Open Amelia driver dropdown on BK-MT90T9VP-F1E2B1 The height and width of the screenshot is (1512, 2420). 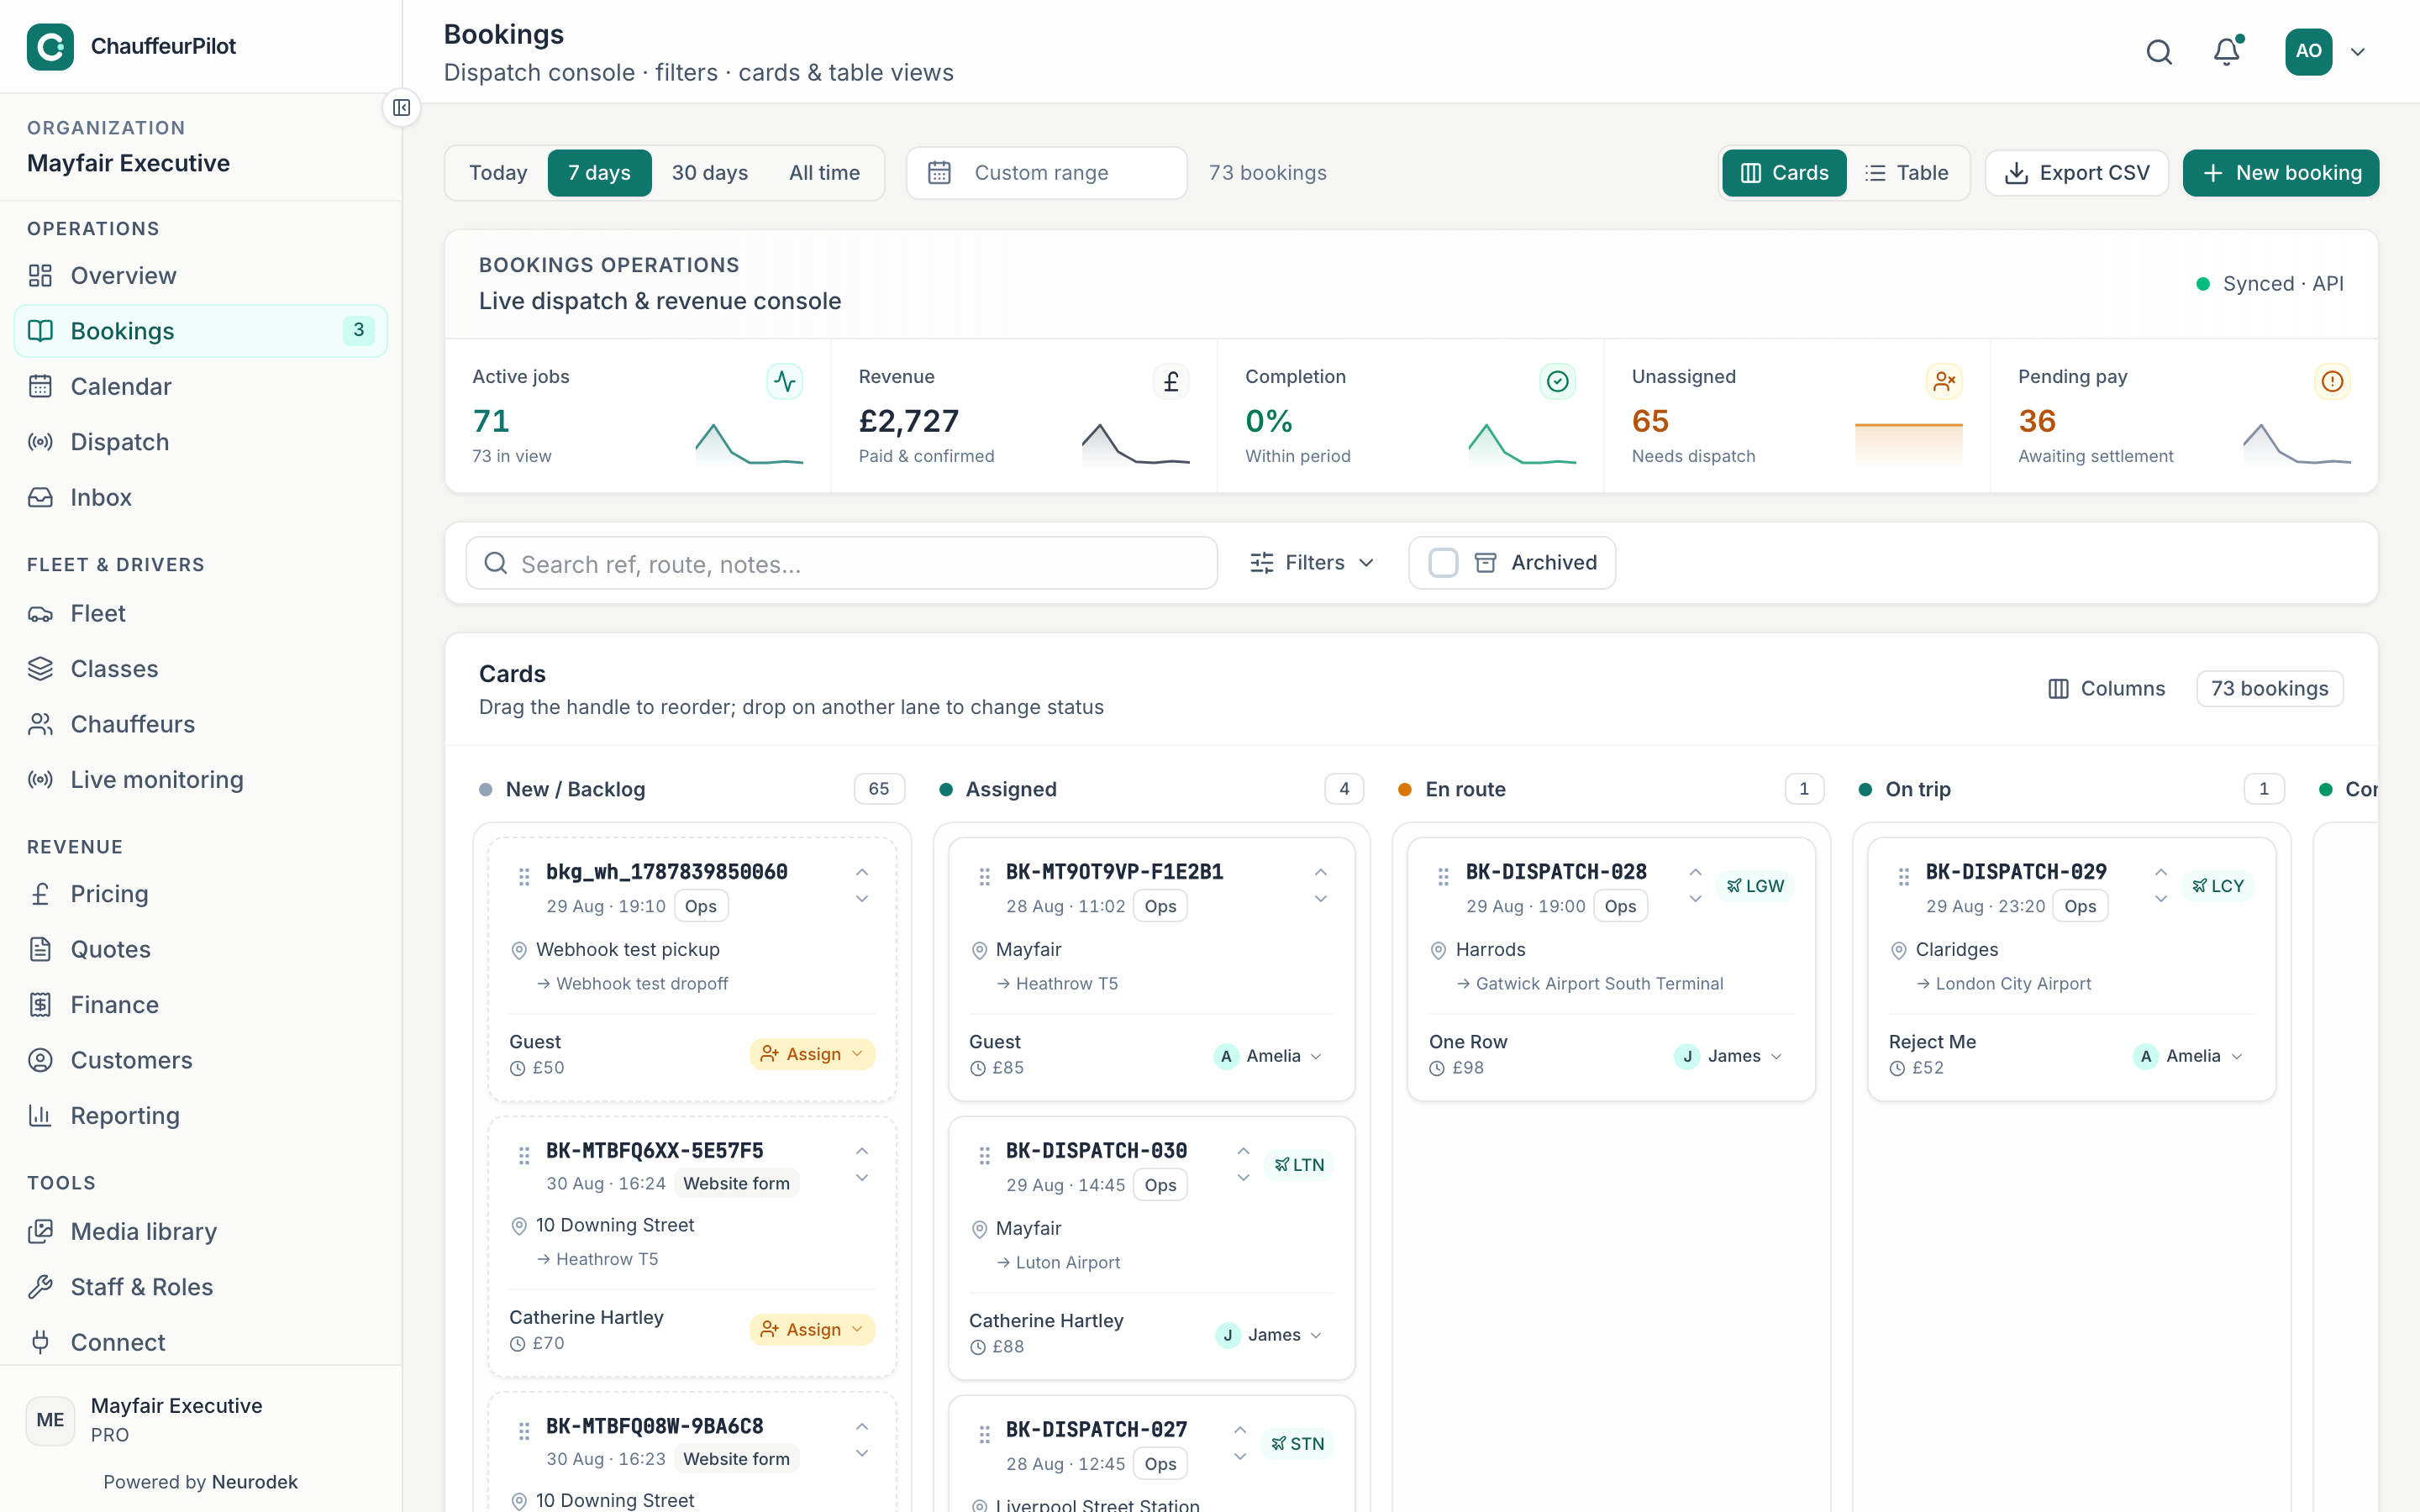pos(1268,1056)
